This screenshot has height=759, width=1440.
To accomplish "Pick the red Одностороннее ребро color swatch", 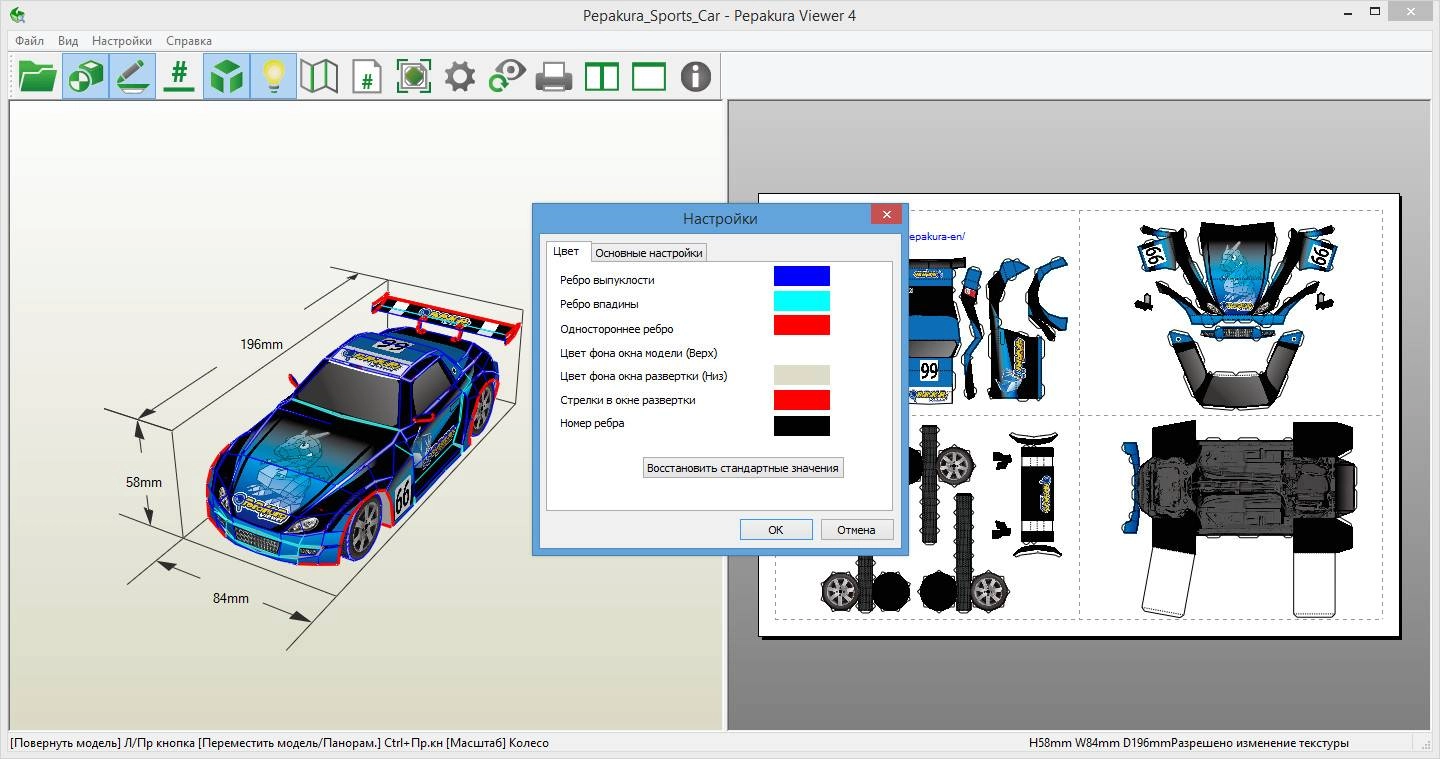I will click(x=802, y=325).
